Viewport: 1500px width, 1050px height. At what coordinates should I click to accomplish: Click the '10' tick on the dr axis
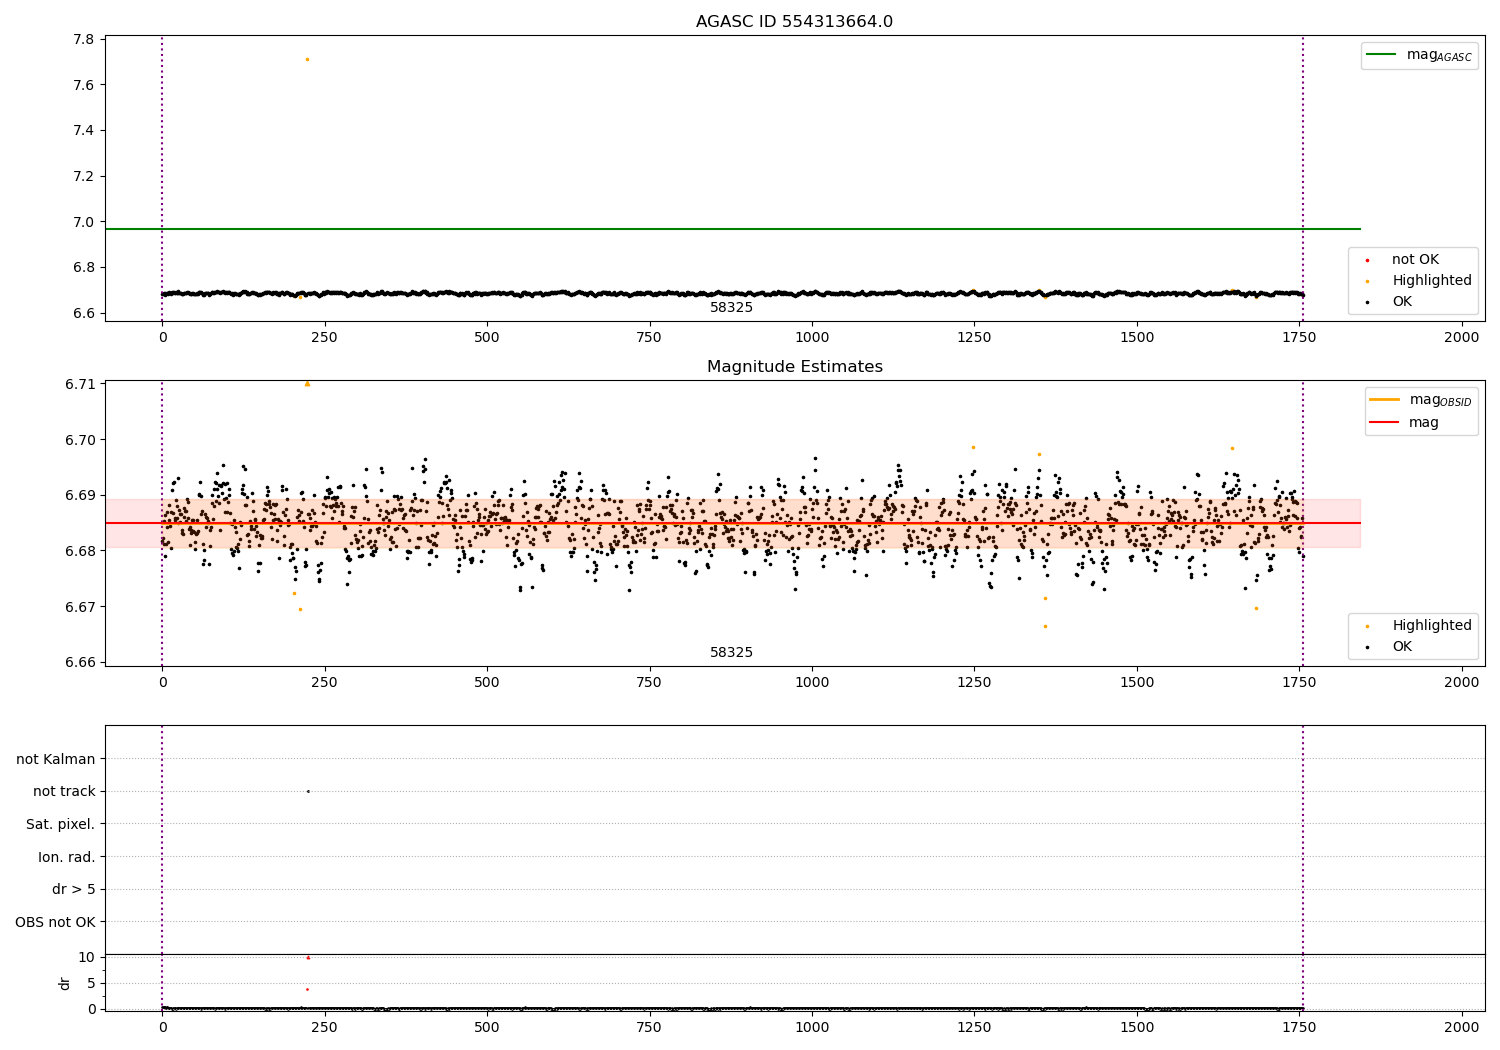point(87,957)
